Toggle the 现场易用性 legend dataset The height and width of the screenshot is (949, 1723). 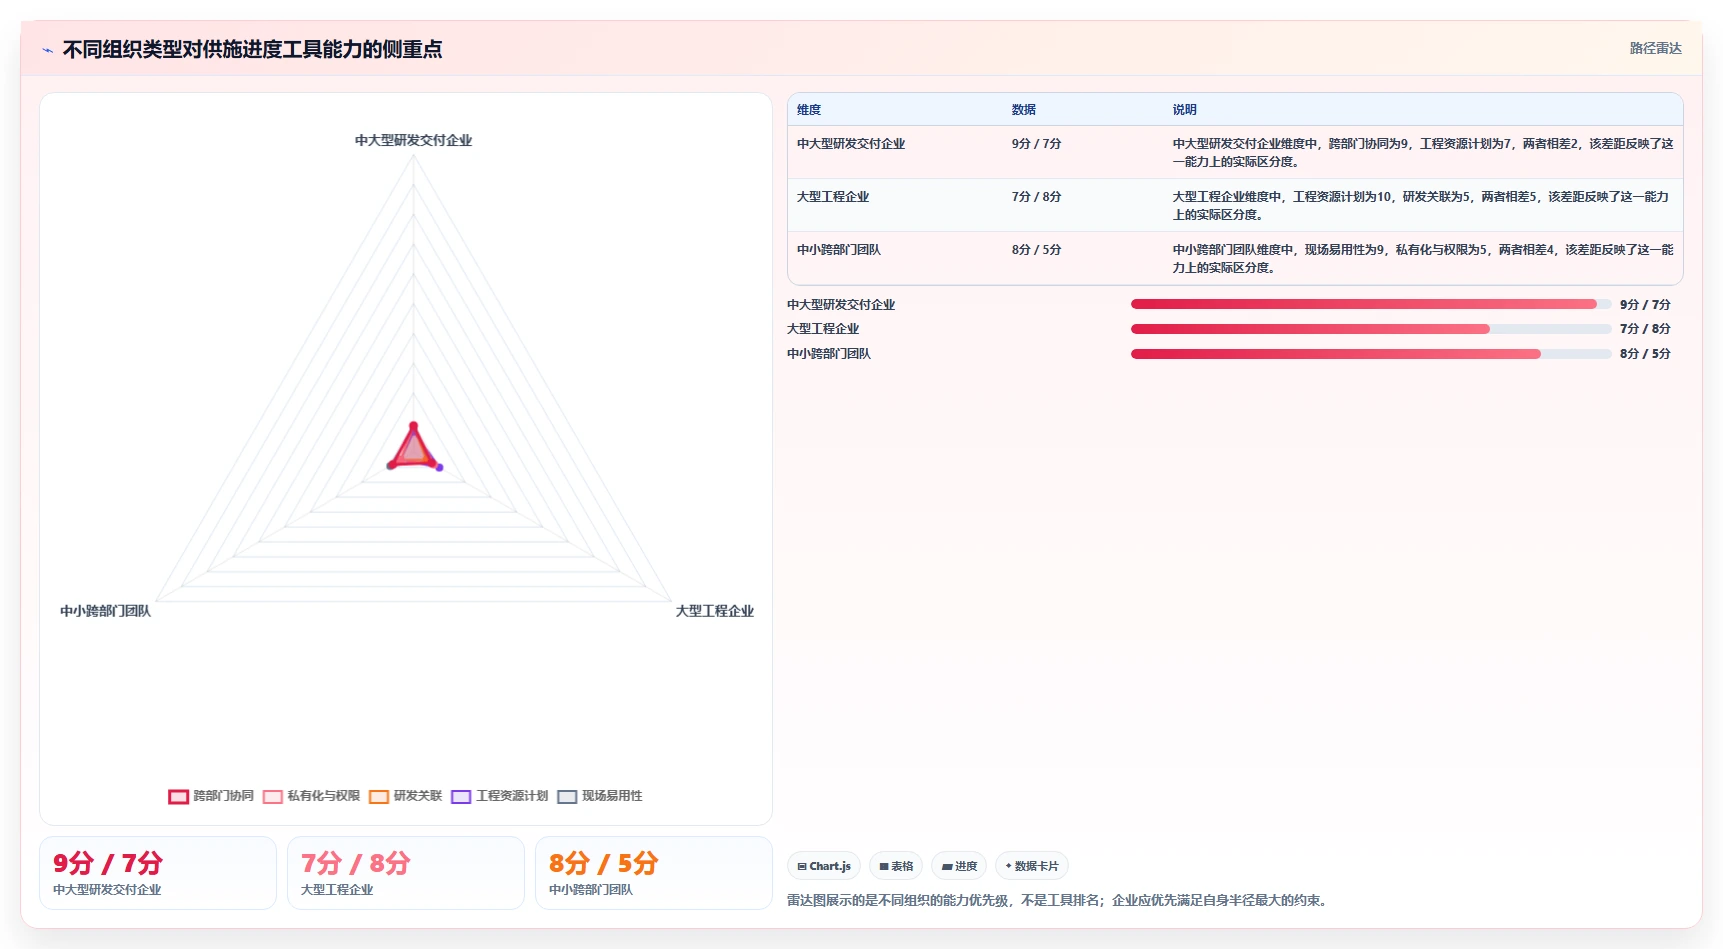coord(600,796)
